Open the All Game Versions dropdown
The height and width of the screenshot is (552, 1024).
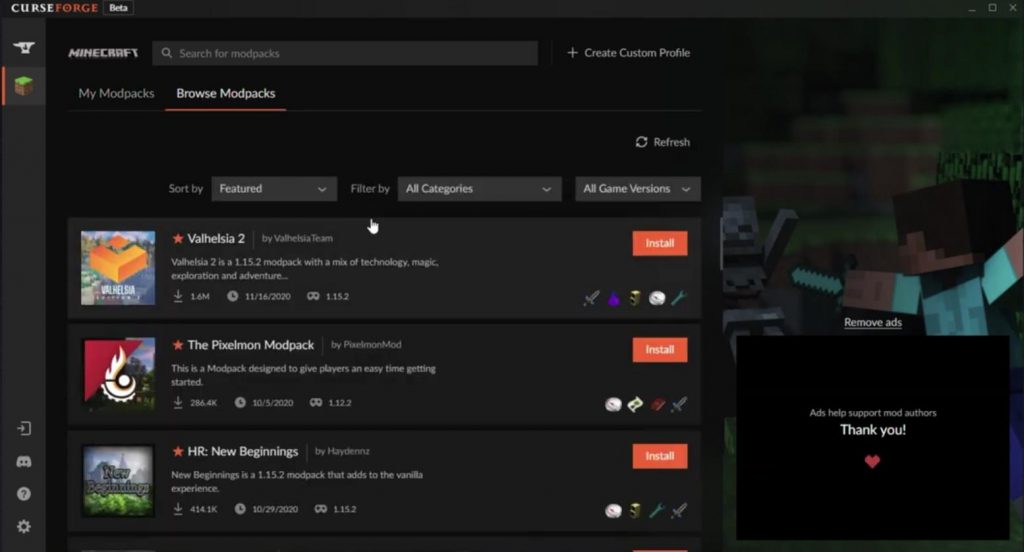tap(638, 189)
